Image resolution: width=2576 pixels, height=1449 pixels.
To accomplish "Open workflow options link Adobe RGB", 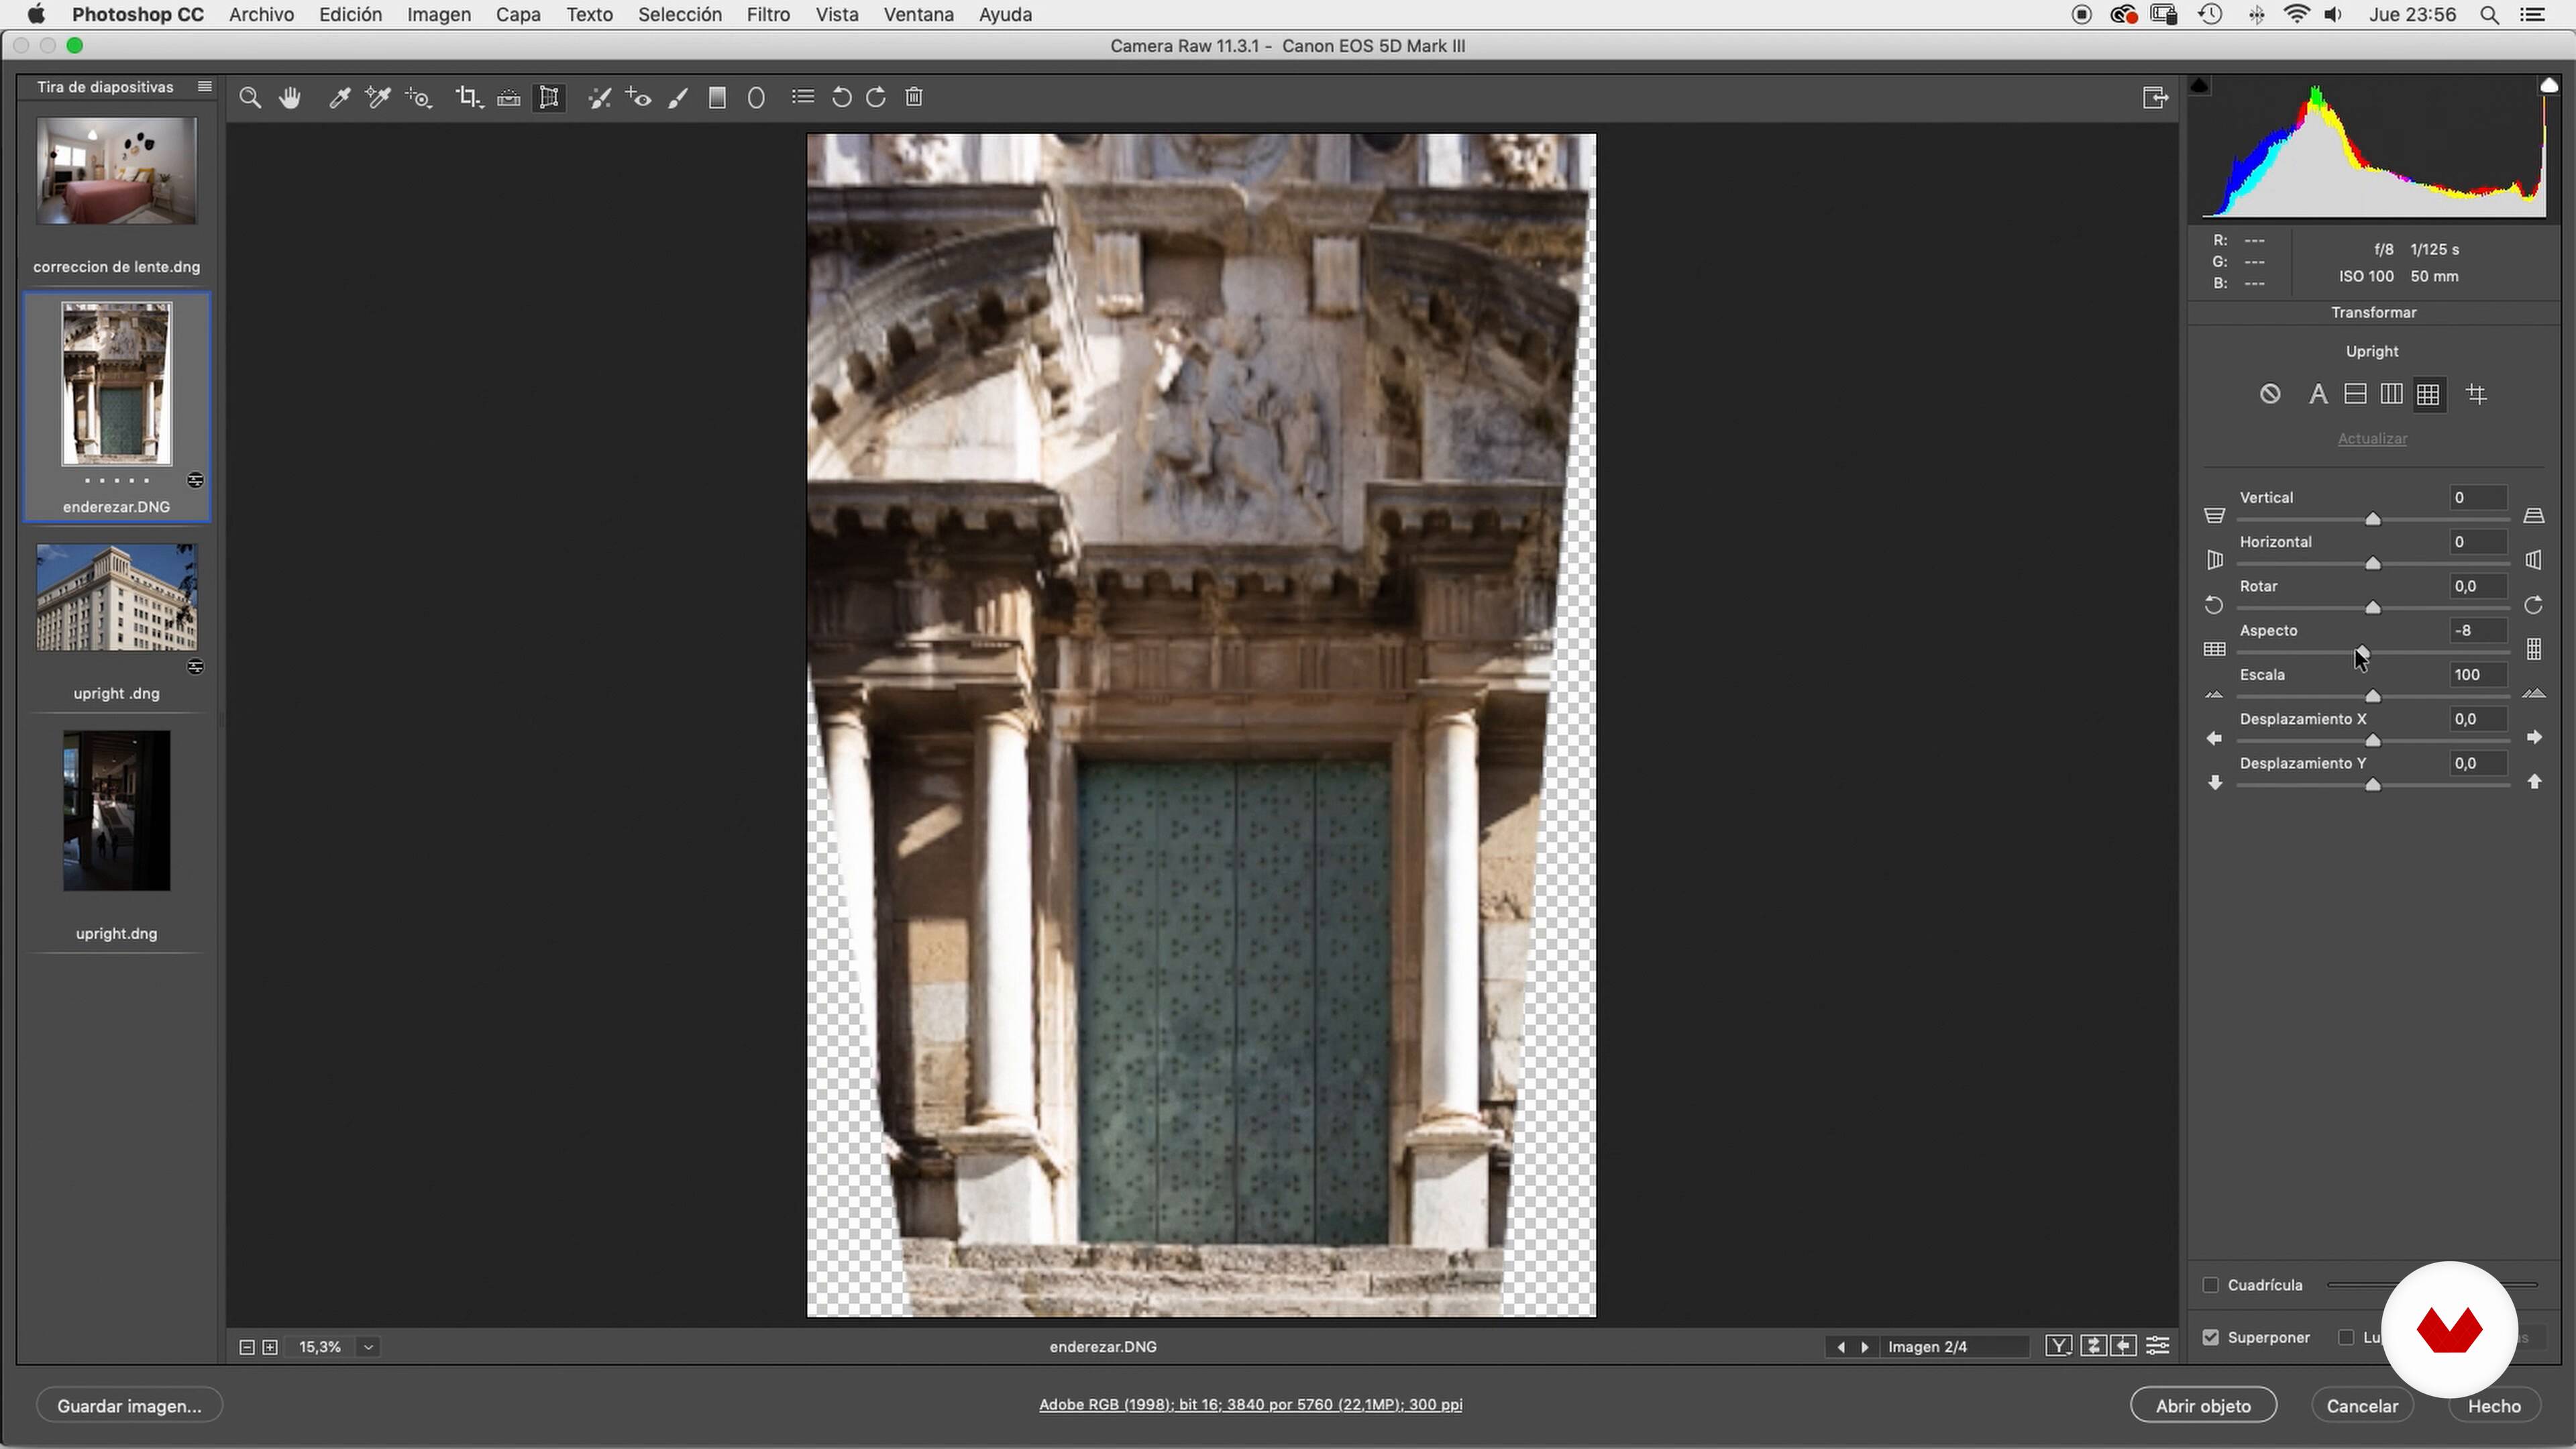I will pyautogui.click(x=1250, y=1405).
